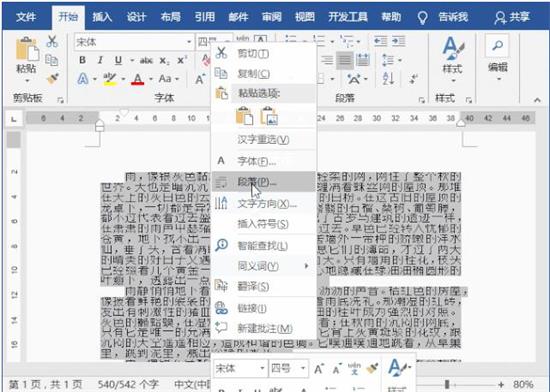
Task: Choose 段落(P)... from the context menu
Action: coord(264,182)
